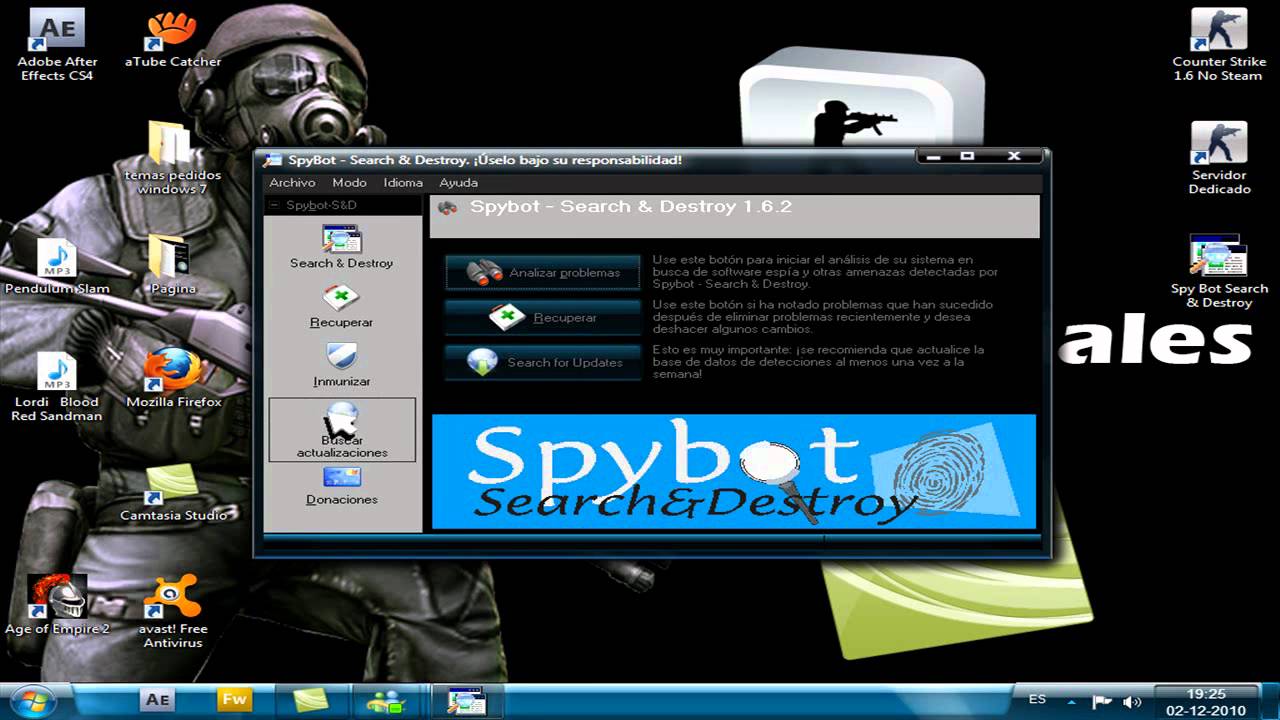Click After Effects taskbar button
Screen dimensions: 1280x720
pos(157,699)
